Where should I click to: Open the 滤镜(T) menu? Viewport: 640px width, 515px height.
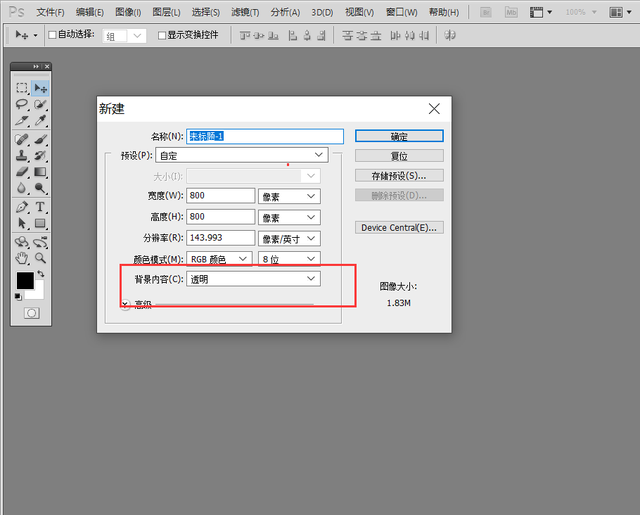pos(245,13)
